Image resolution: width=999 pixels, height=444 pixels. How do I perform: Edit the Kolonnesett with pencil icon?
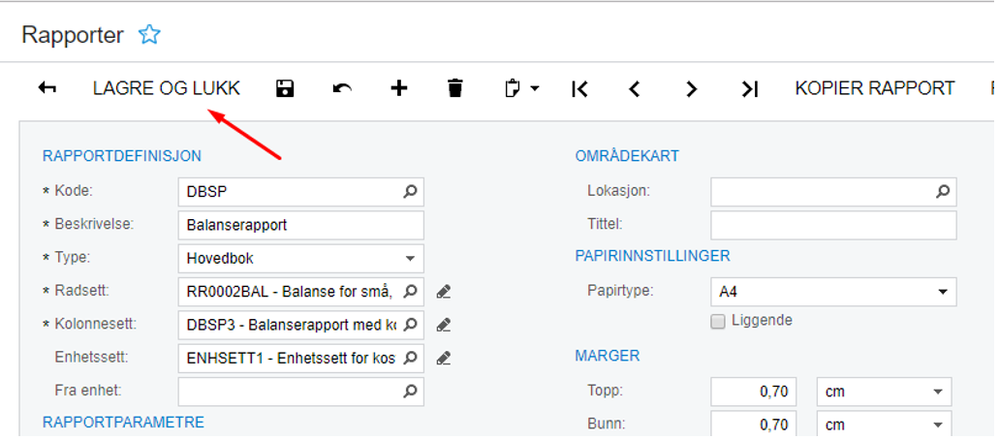coord(445,324)
